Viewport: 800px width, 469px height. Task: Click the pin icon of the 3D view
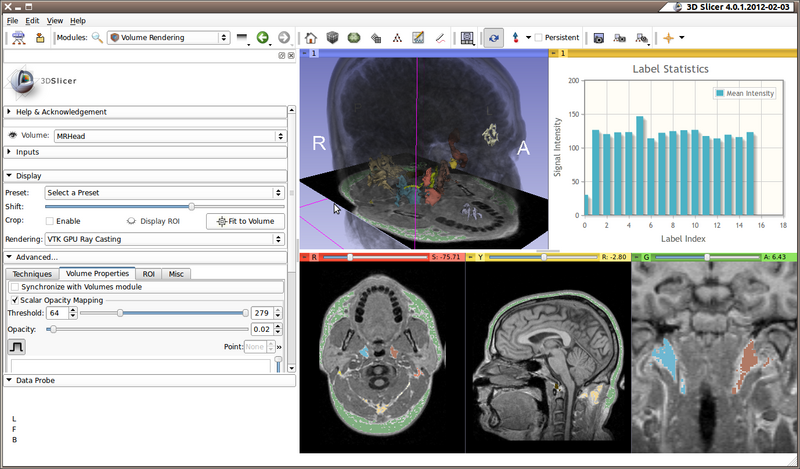[304, 53]
